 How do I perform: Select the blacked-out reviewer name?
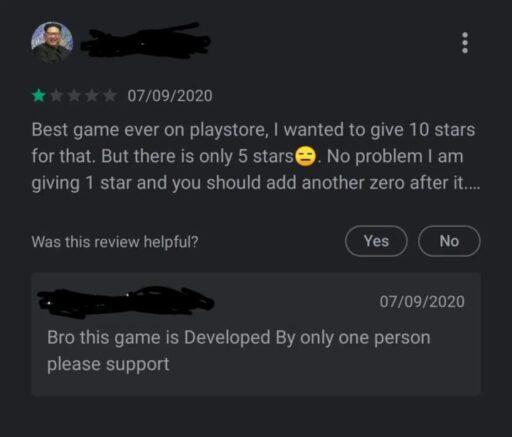(145, 42)
